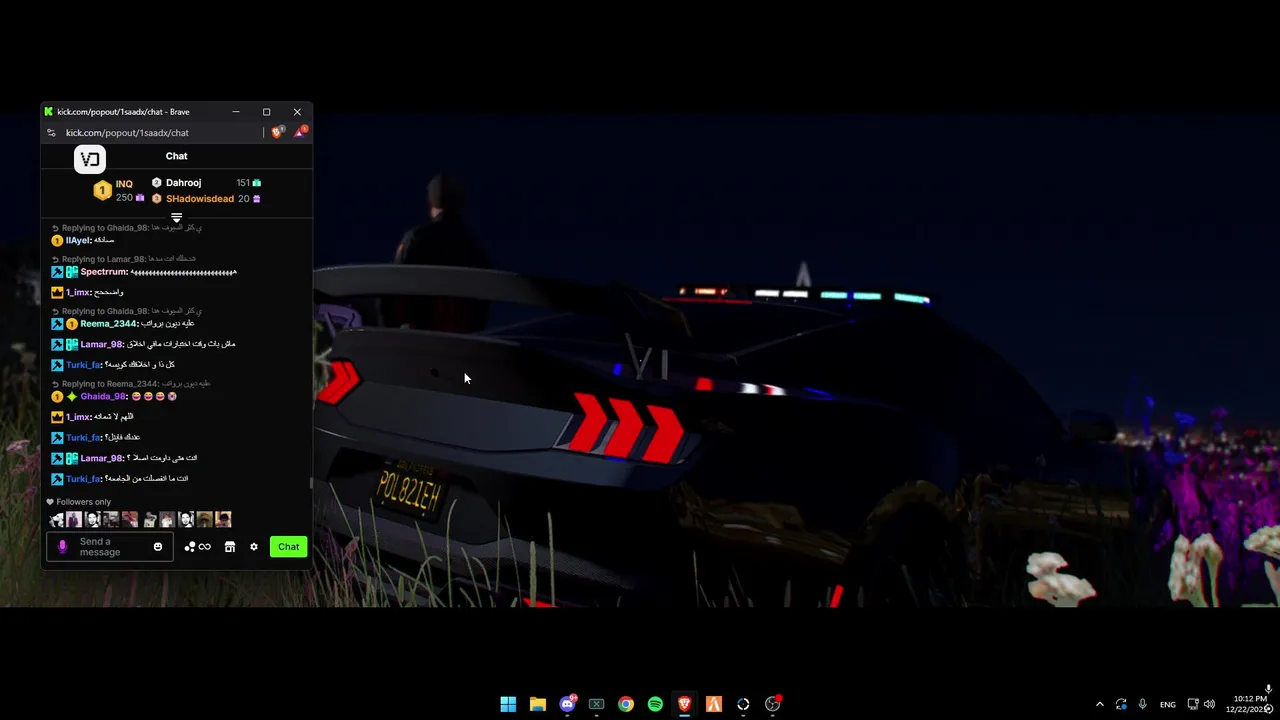Open Discord from the taskbar
Screen dimensions: 1280x720
567,704
